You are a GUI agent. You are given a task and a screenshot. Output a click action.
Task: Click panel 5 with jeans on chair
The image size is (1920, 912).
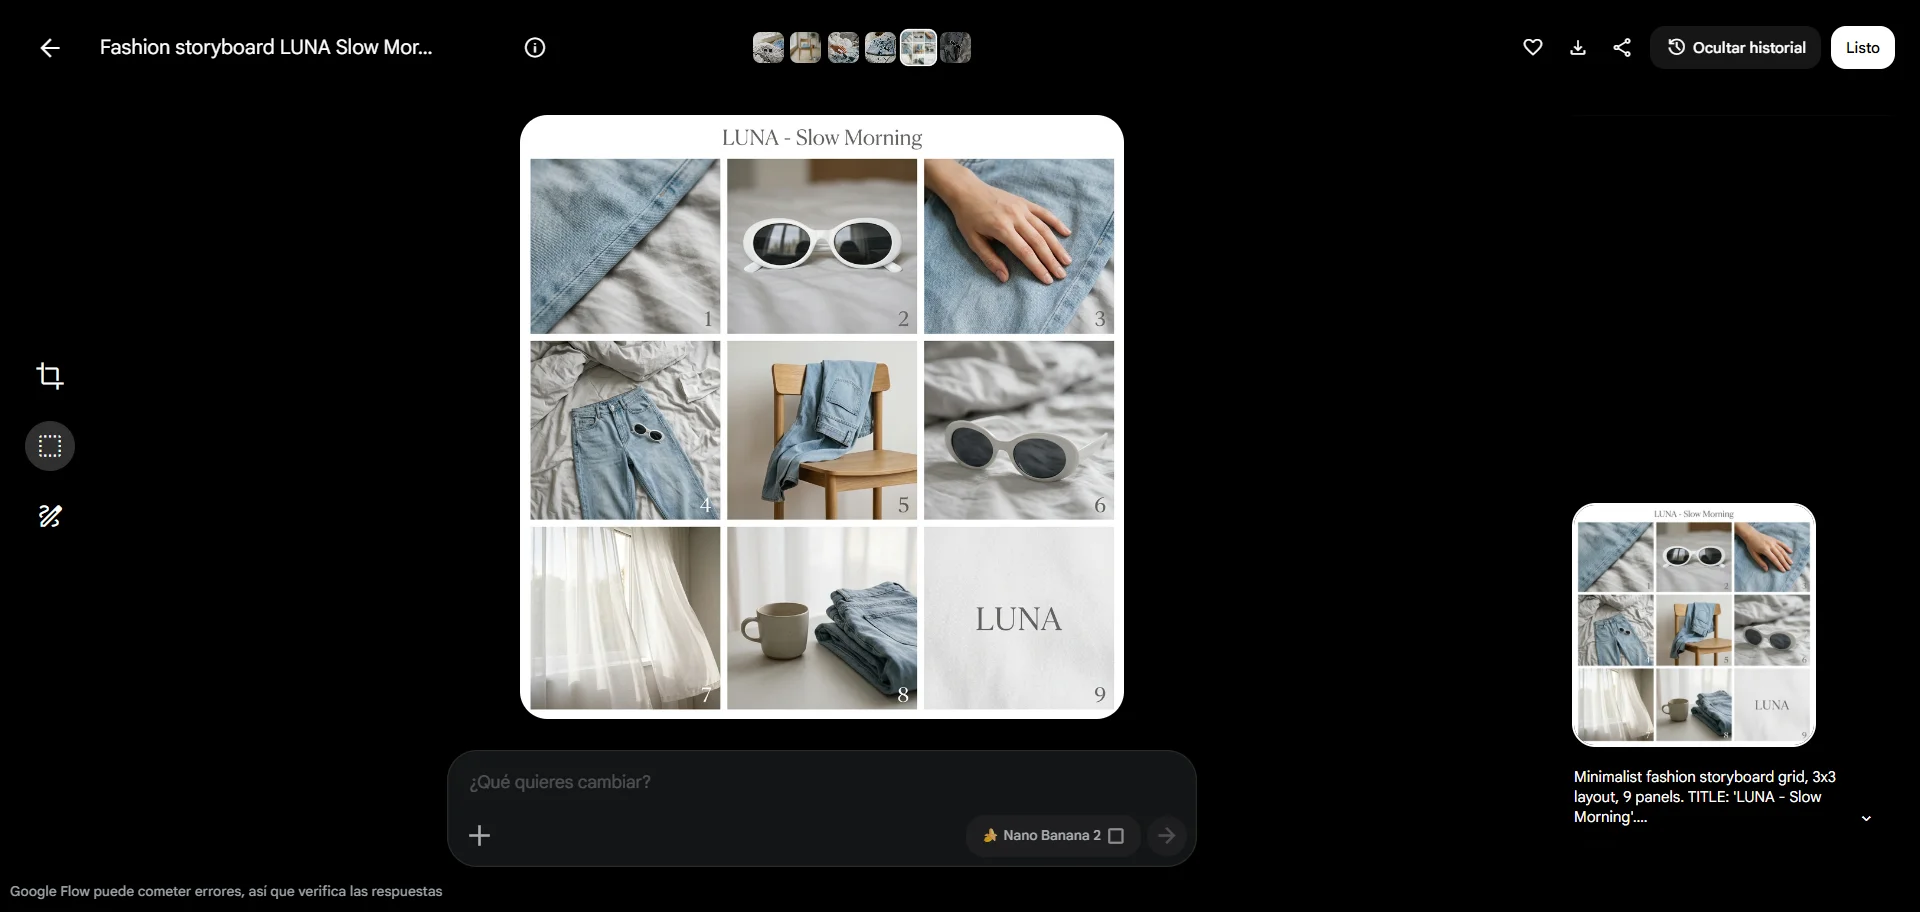click(x=822, y=430)
